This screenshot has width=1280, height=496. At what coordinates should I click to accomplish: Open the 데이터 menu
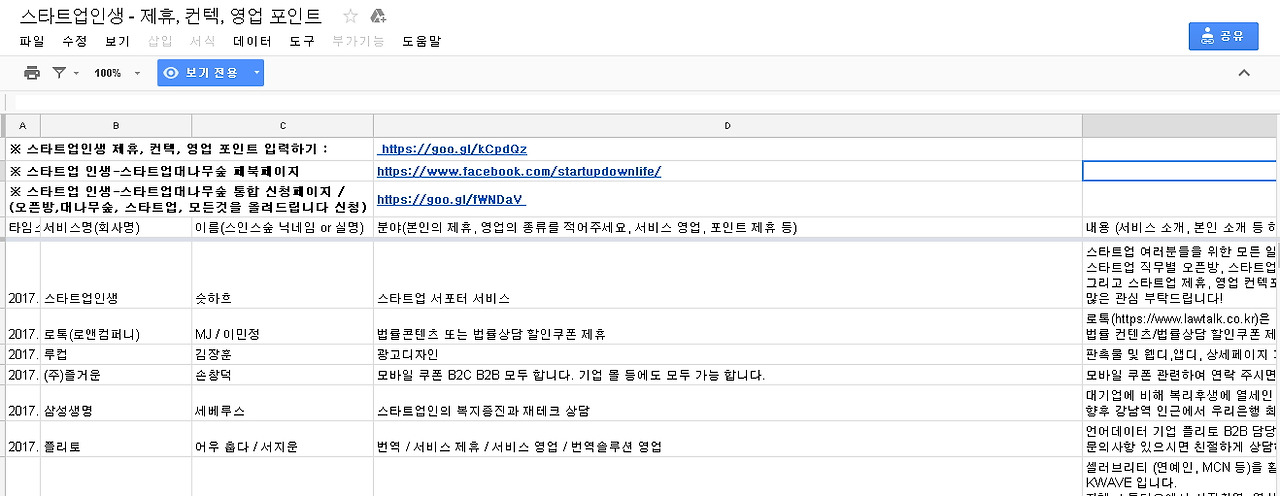click(252, 41)
